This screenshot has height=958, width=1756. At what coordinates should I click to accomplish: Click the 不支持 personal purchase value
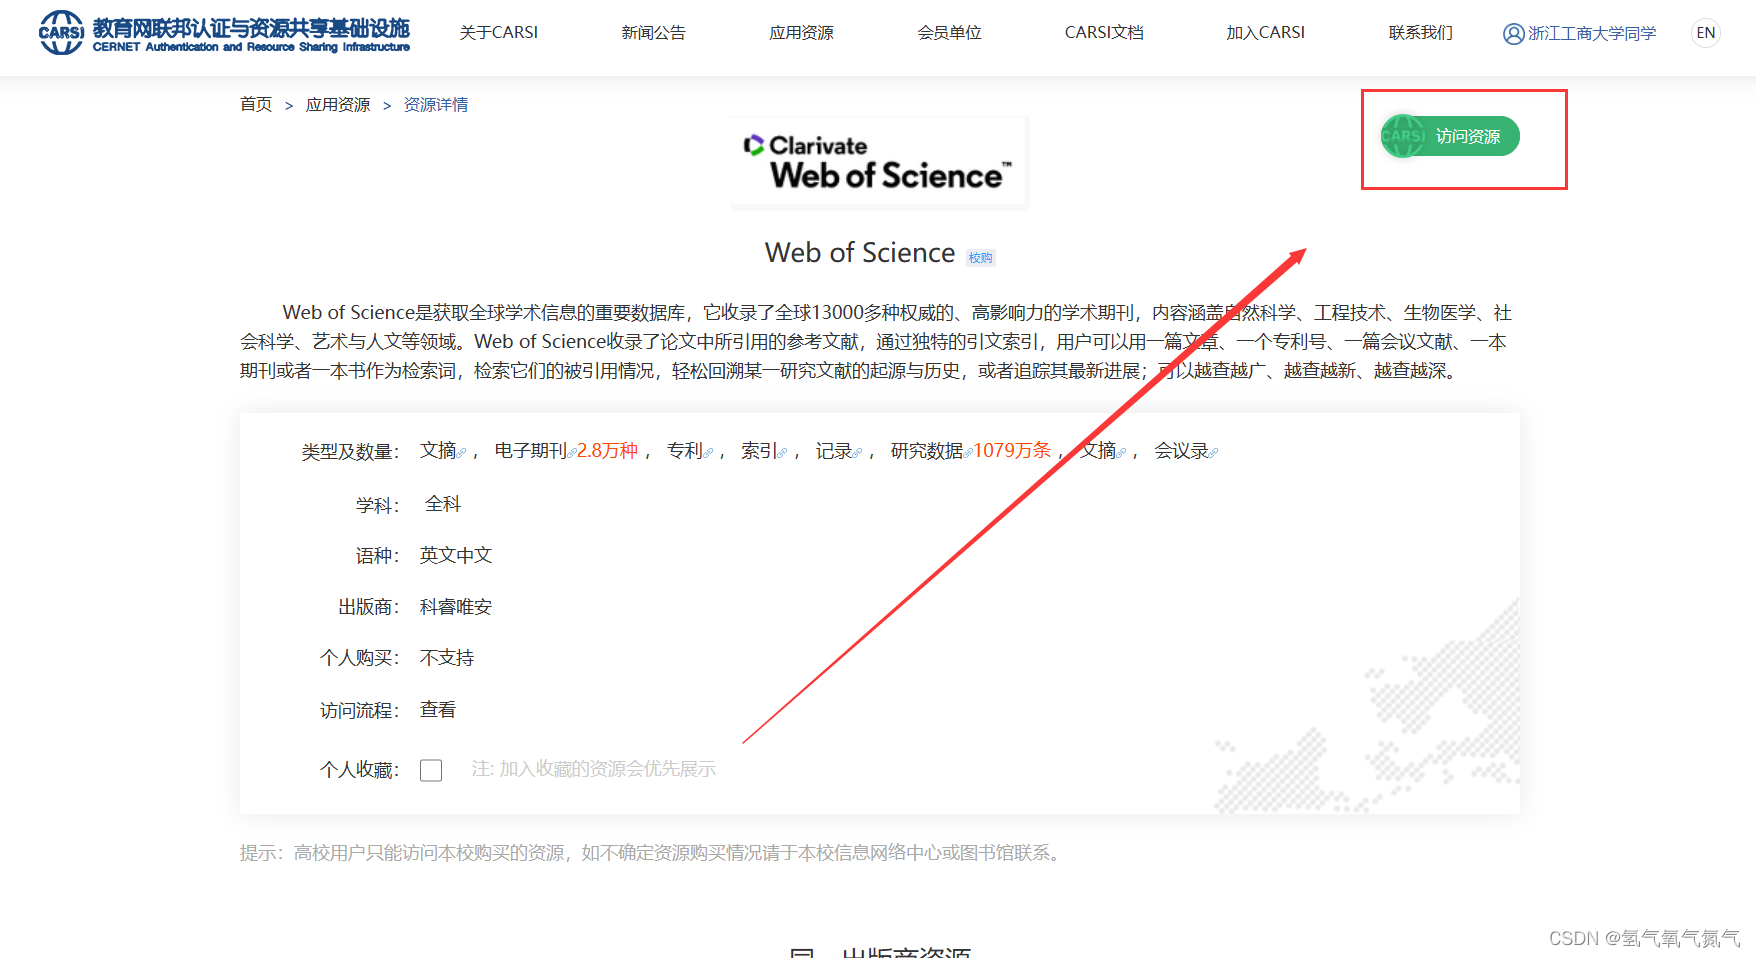[447, 658]
